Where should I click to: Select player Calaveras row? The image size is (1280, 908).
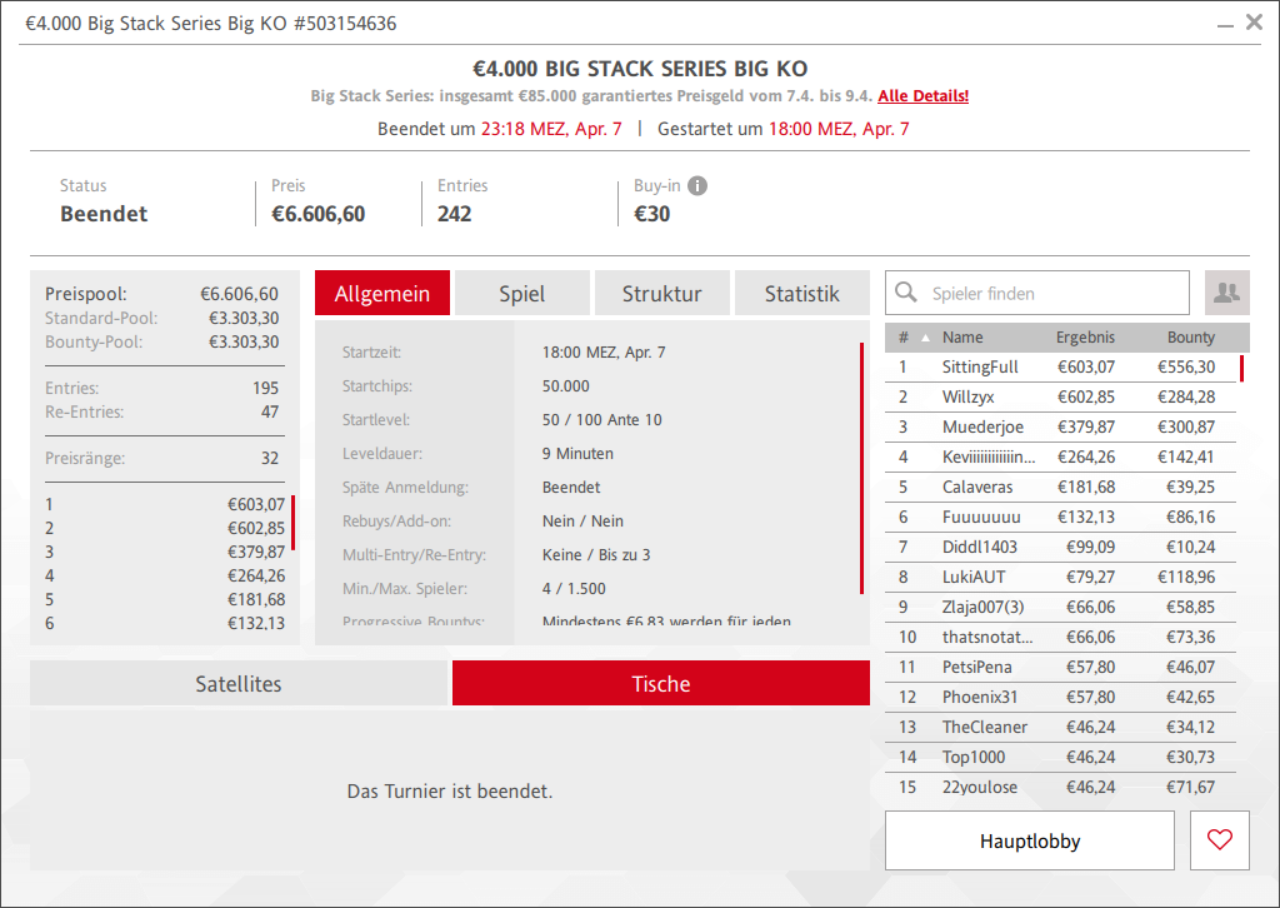click(1061, 487)
